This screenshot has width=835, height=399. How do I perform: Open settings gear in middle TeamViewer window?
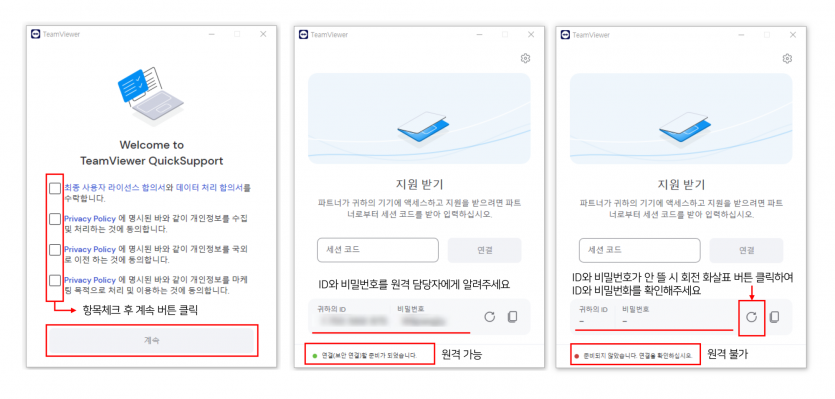pyautogui.click(x=525, y=58)
